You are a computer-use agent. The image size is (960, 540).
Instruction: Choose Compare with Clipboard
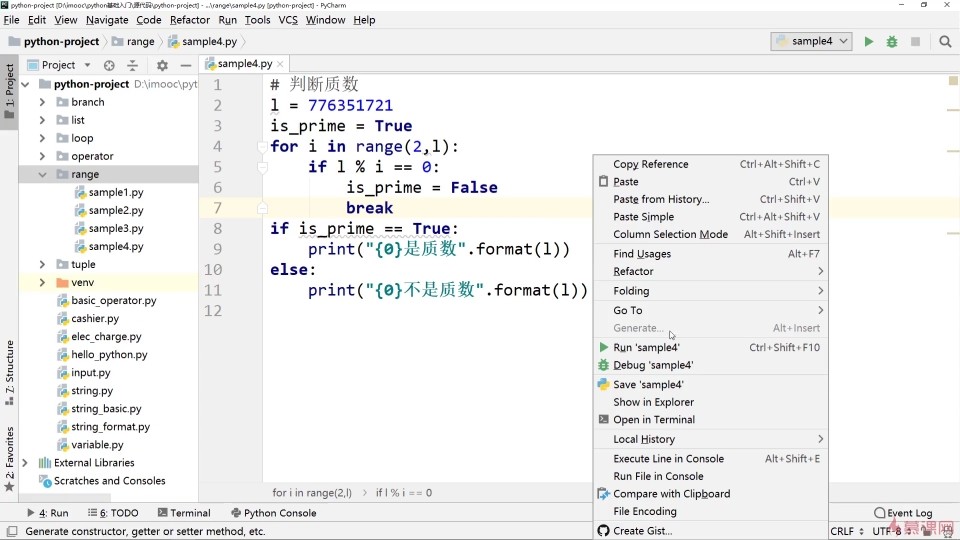pyautogui.click(x=711, y=493)
